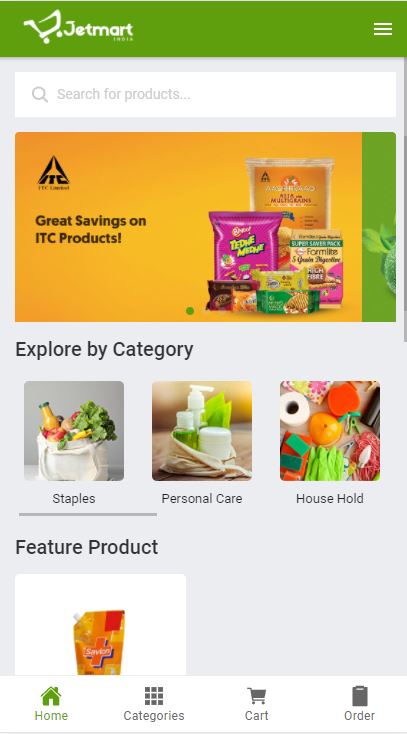This screenshot has height=734, width=407.
Task: Click the Personal Care label
Action: coord(202,499)
